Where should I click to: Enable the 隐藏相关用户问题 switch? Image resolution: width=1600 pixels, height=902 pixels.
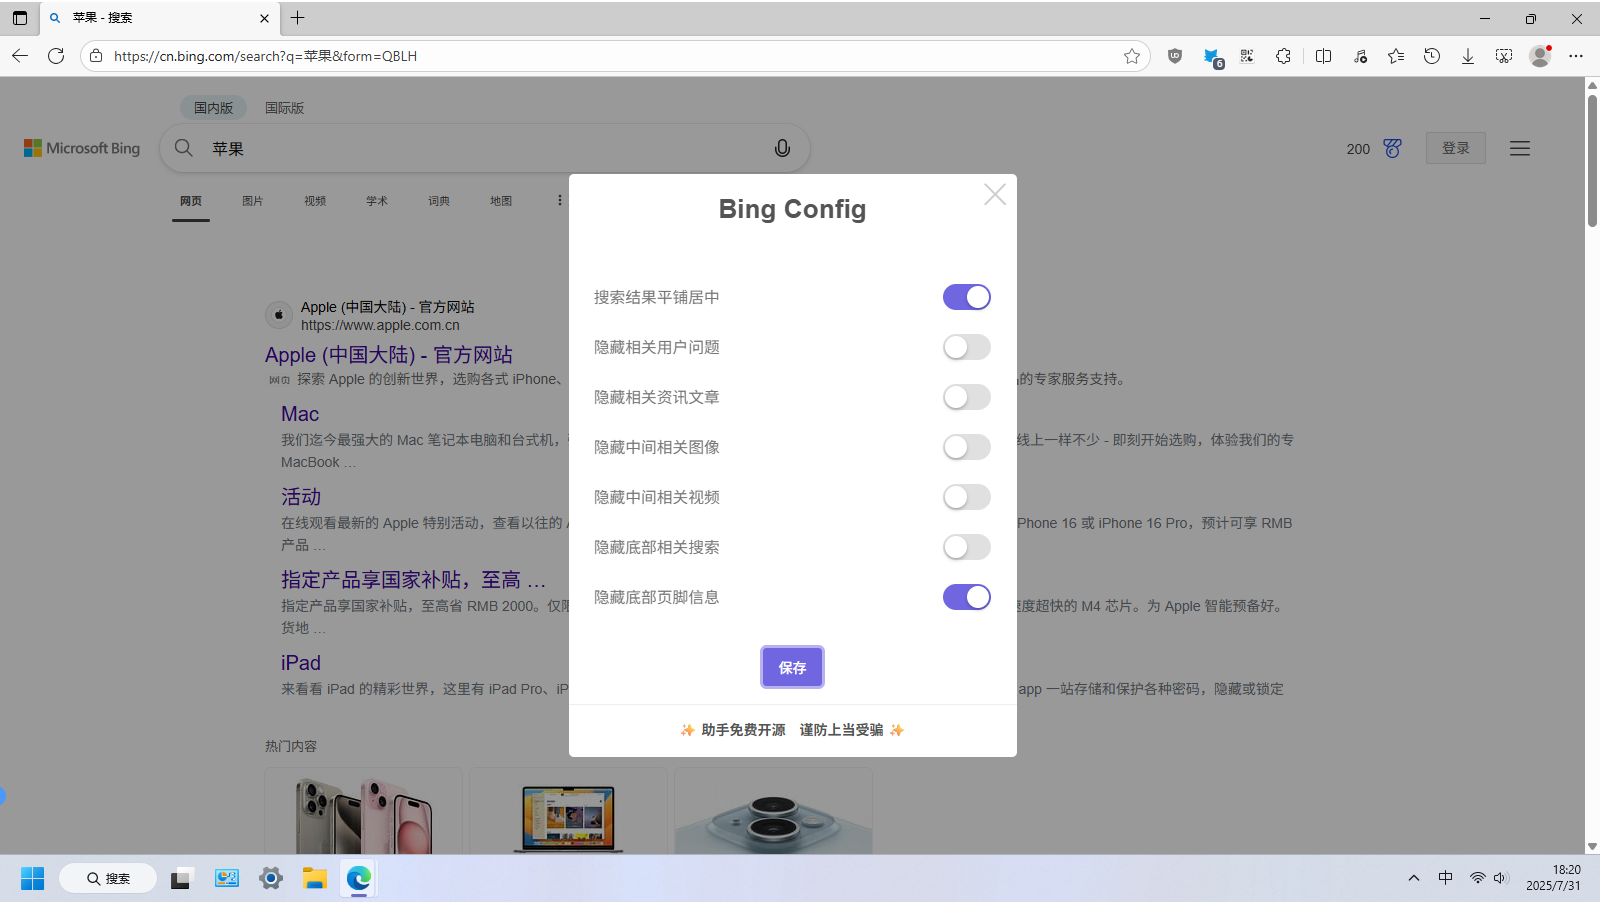point(966,347)
